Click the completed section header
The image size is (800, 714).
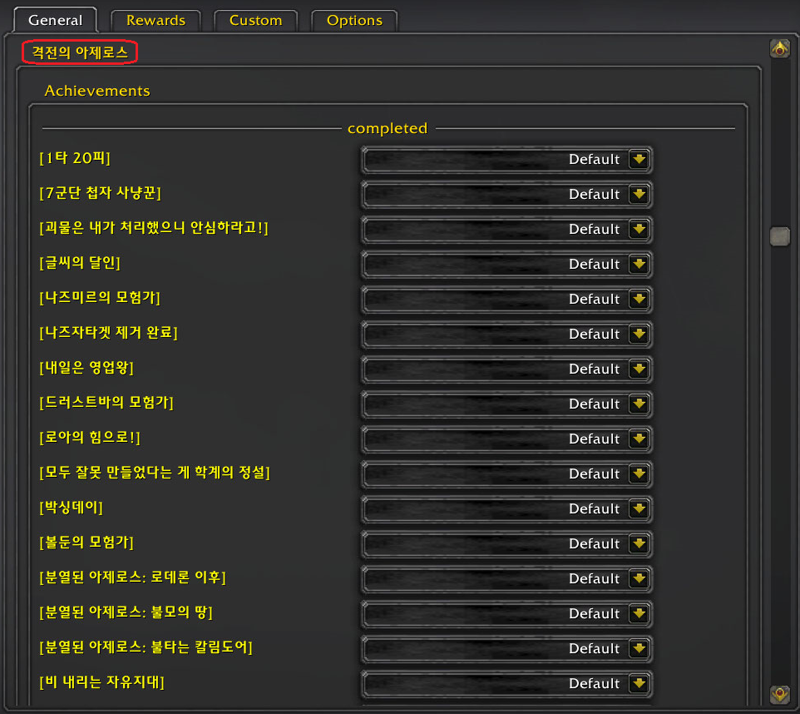pos(387,128)
